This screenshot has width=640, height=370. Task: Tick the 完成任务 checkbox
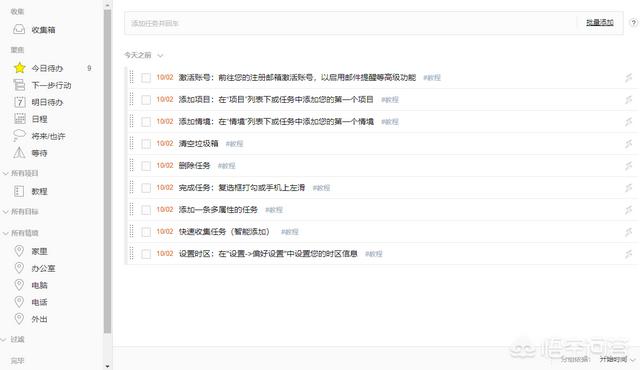pos(146,188)
